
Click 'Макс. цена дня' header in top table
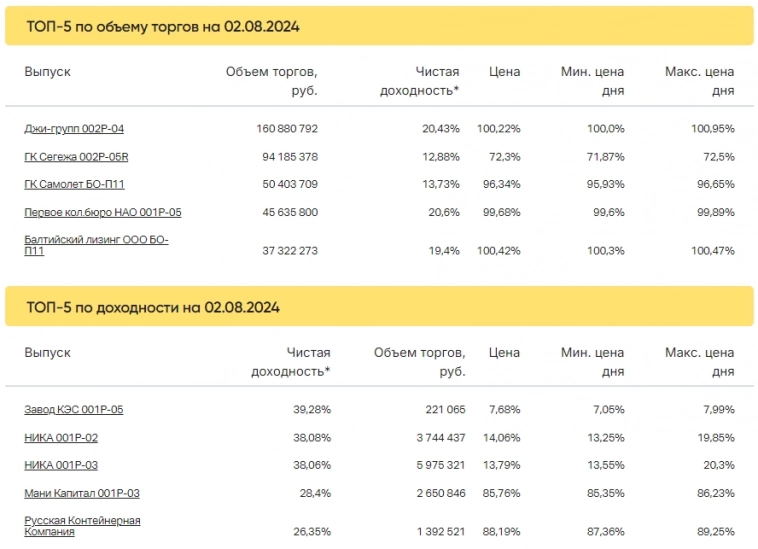(x=700, y=81)
